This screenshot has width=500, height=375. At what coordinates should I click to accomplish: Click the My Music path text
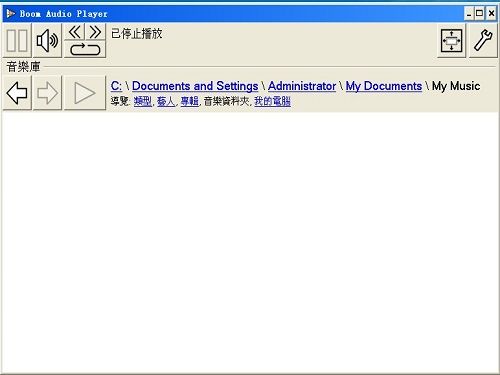(x=456, y=86)
